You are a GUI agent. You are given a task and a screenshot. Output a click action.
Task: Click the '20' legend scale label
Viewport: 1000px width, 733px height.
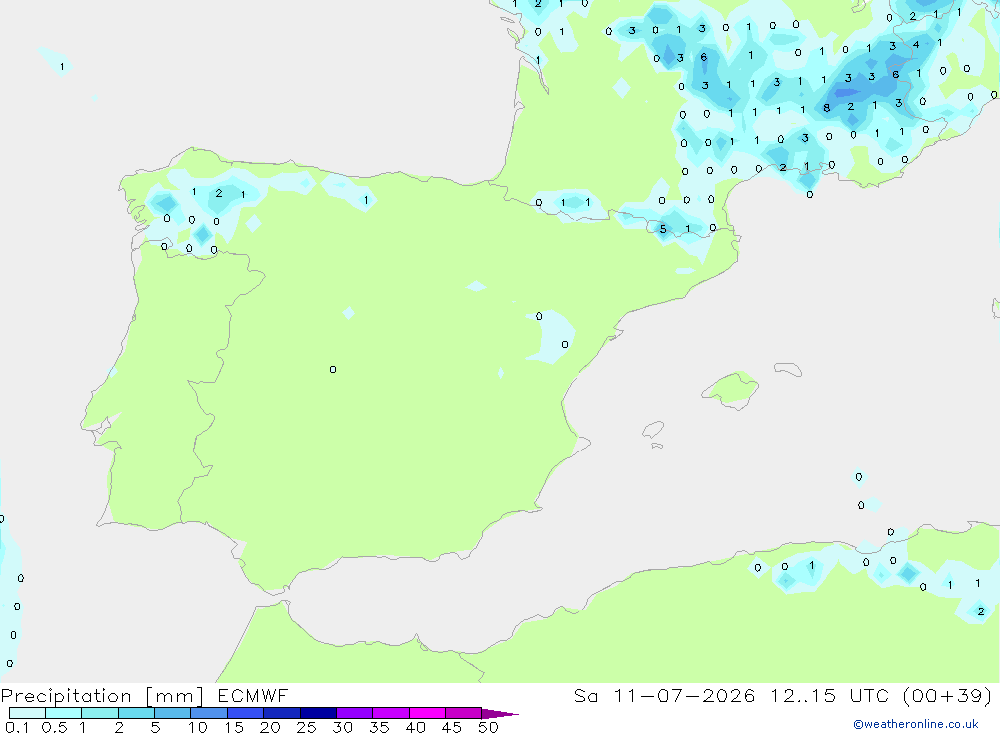click(270, 727)
